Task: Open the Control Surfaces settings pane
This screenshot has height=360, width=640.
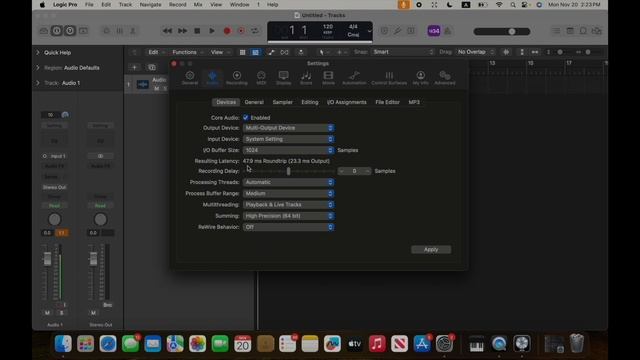Action: click(389, 78)
